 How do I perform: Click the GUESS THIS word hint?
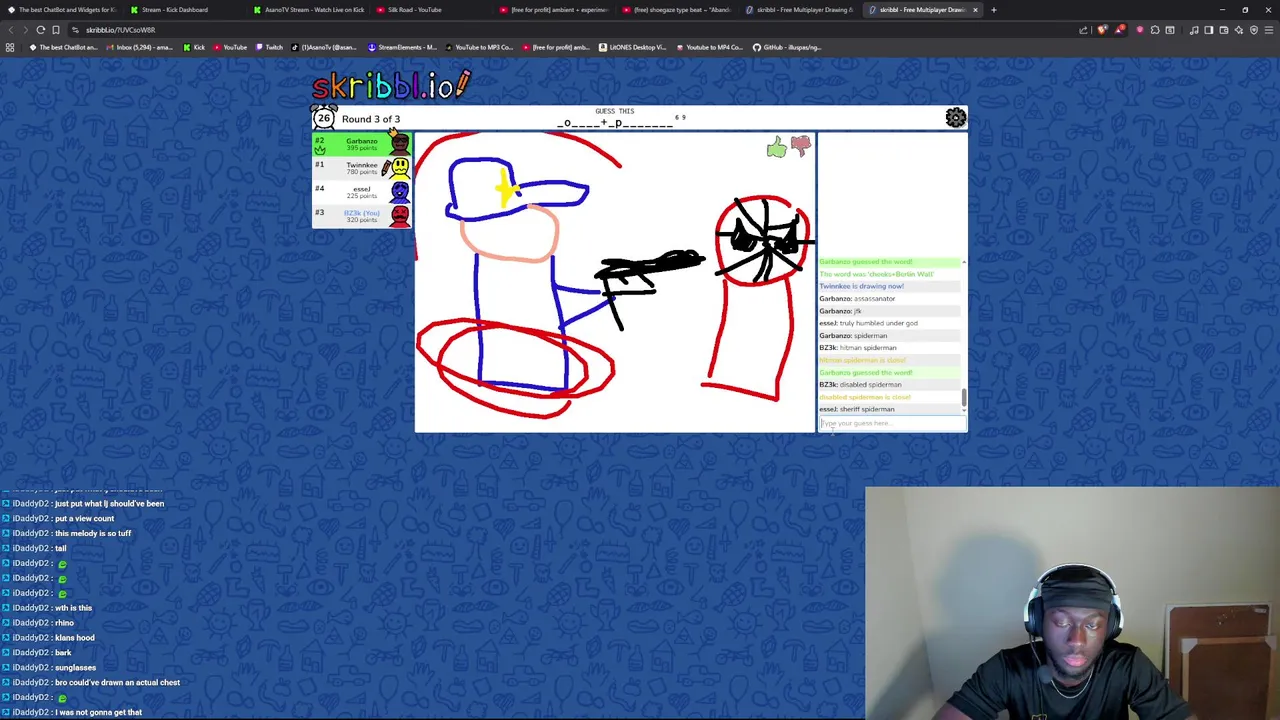[x=615, y=119]
